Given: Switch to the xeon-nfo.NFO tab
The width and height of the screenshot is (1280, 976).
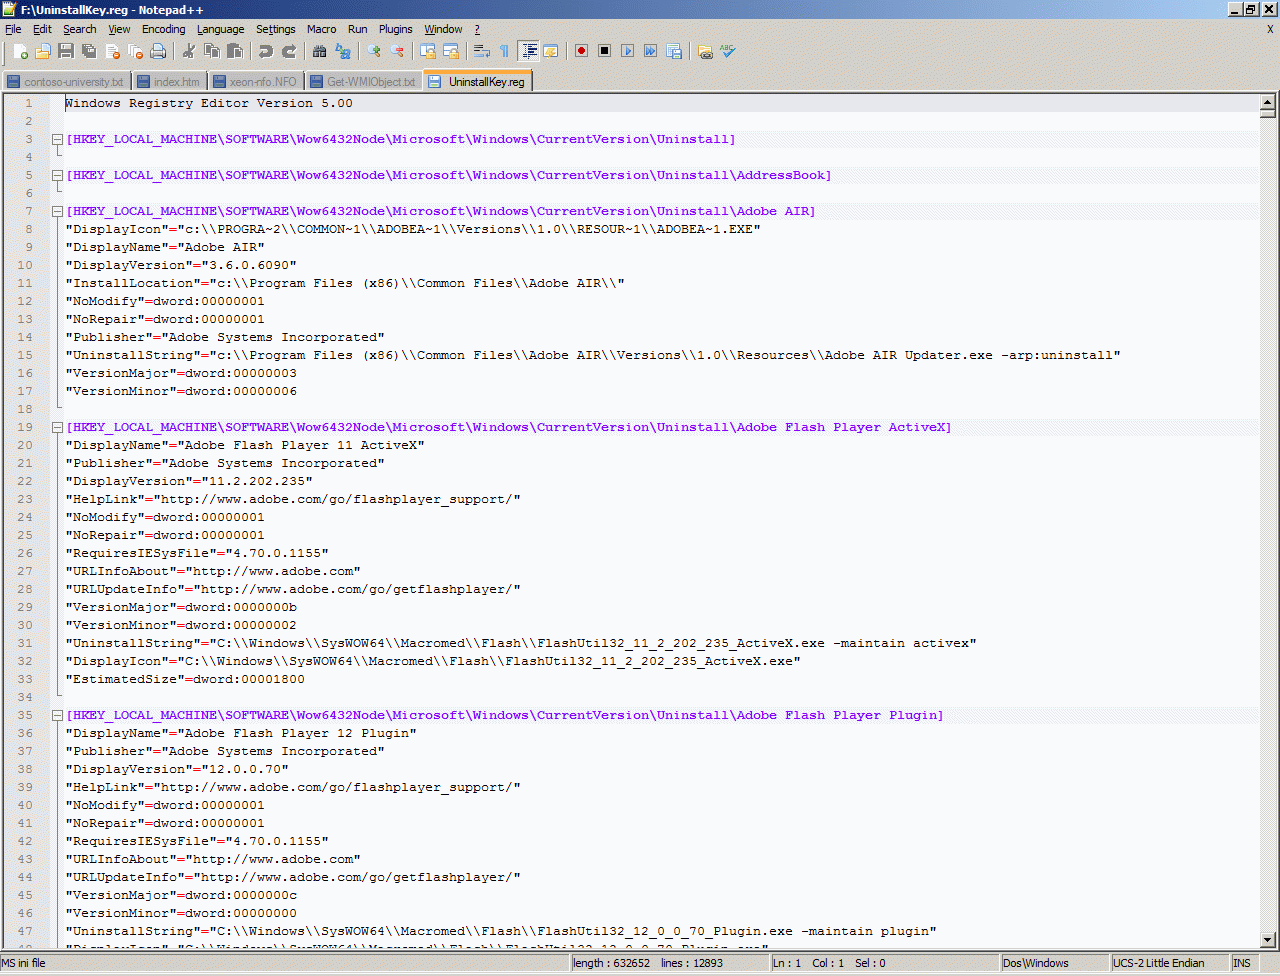Looking at the screenshot, I should point(255,82).
